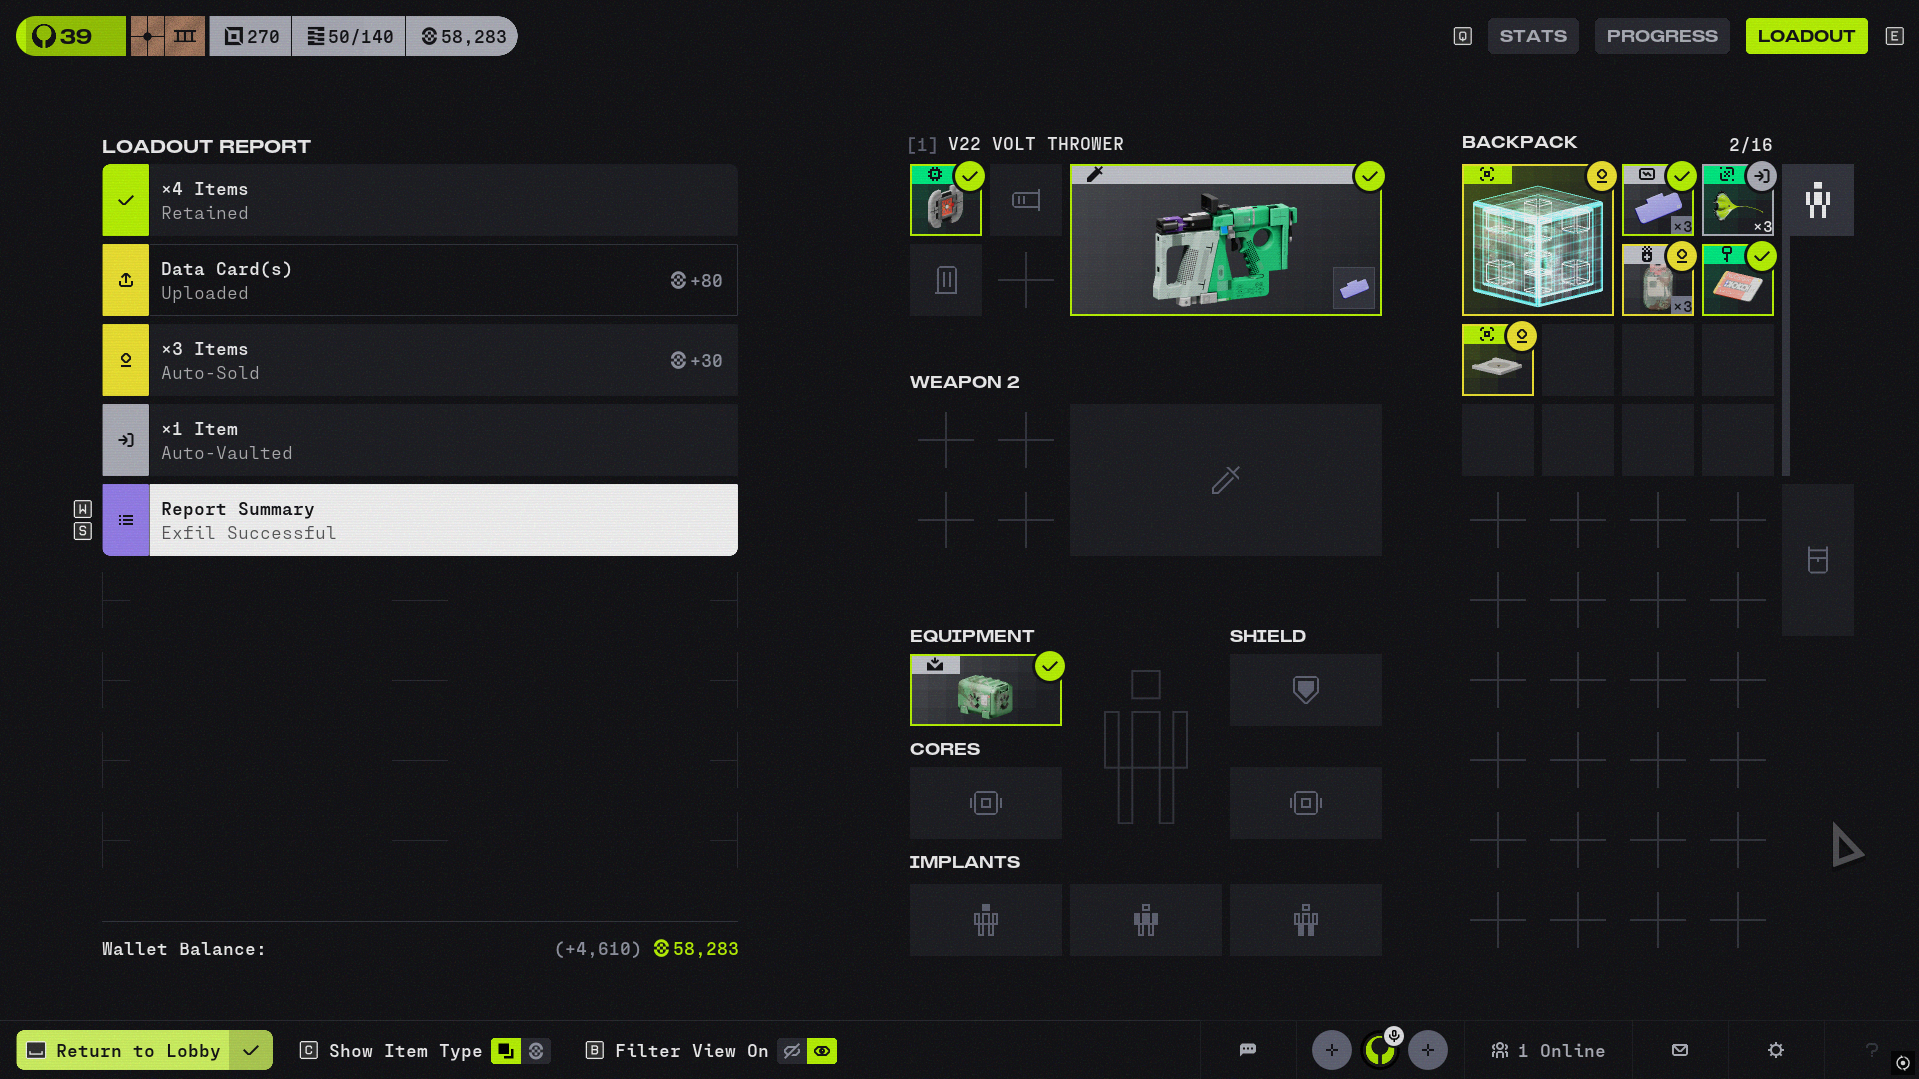This screenshot has width=1919, height=1079.
Task: Select the grey plate backpack item
Action: tap(1498, 360)
